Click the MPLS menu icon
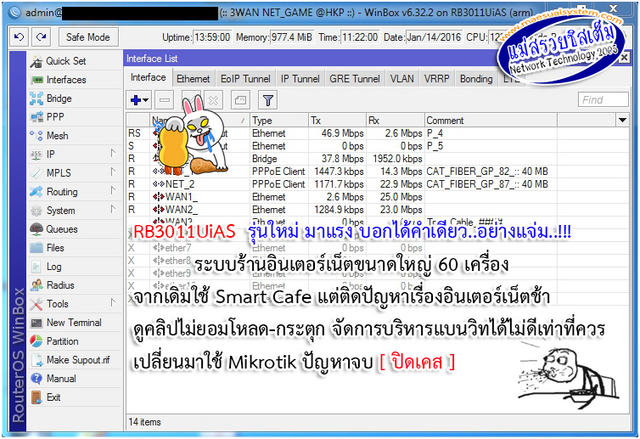 pos(36,173)
